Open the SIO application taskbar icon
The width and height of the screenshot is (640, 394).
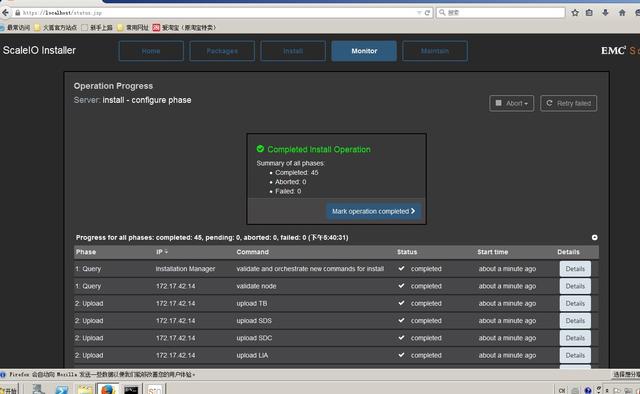pyautogui.click(x=154, y=390)
